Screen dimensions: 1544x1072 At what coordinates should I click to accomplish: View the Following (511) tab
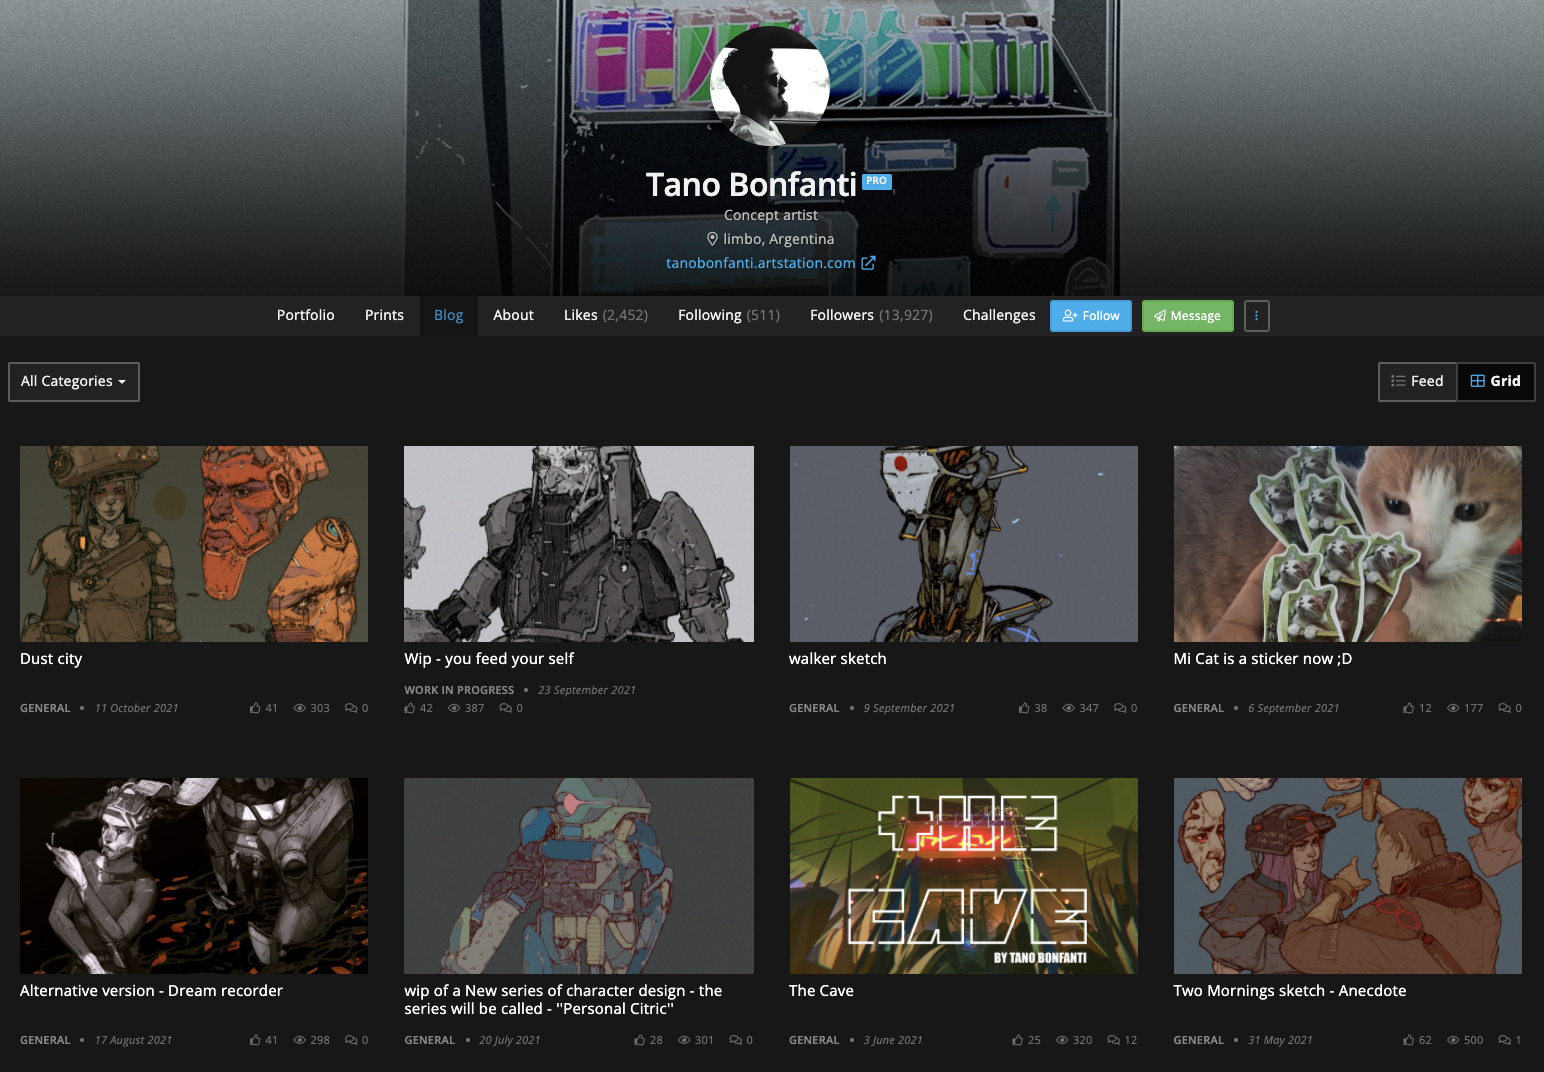pos(729,315)
